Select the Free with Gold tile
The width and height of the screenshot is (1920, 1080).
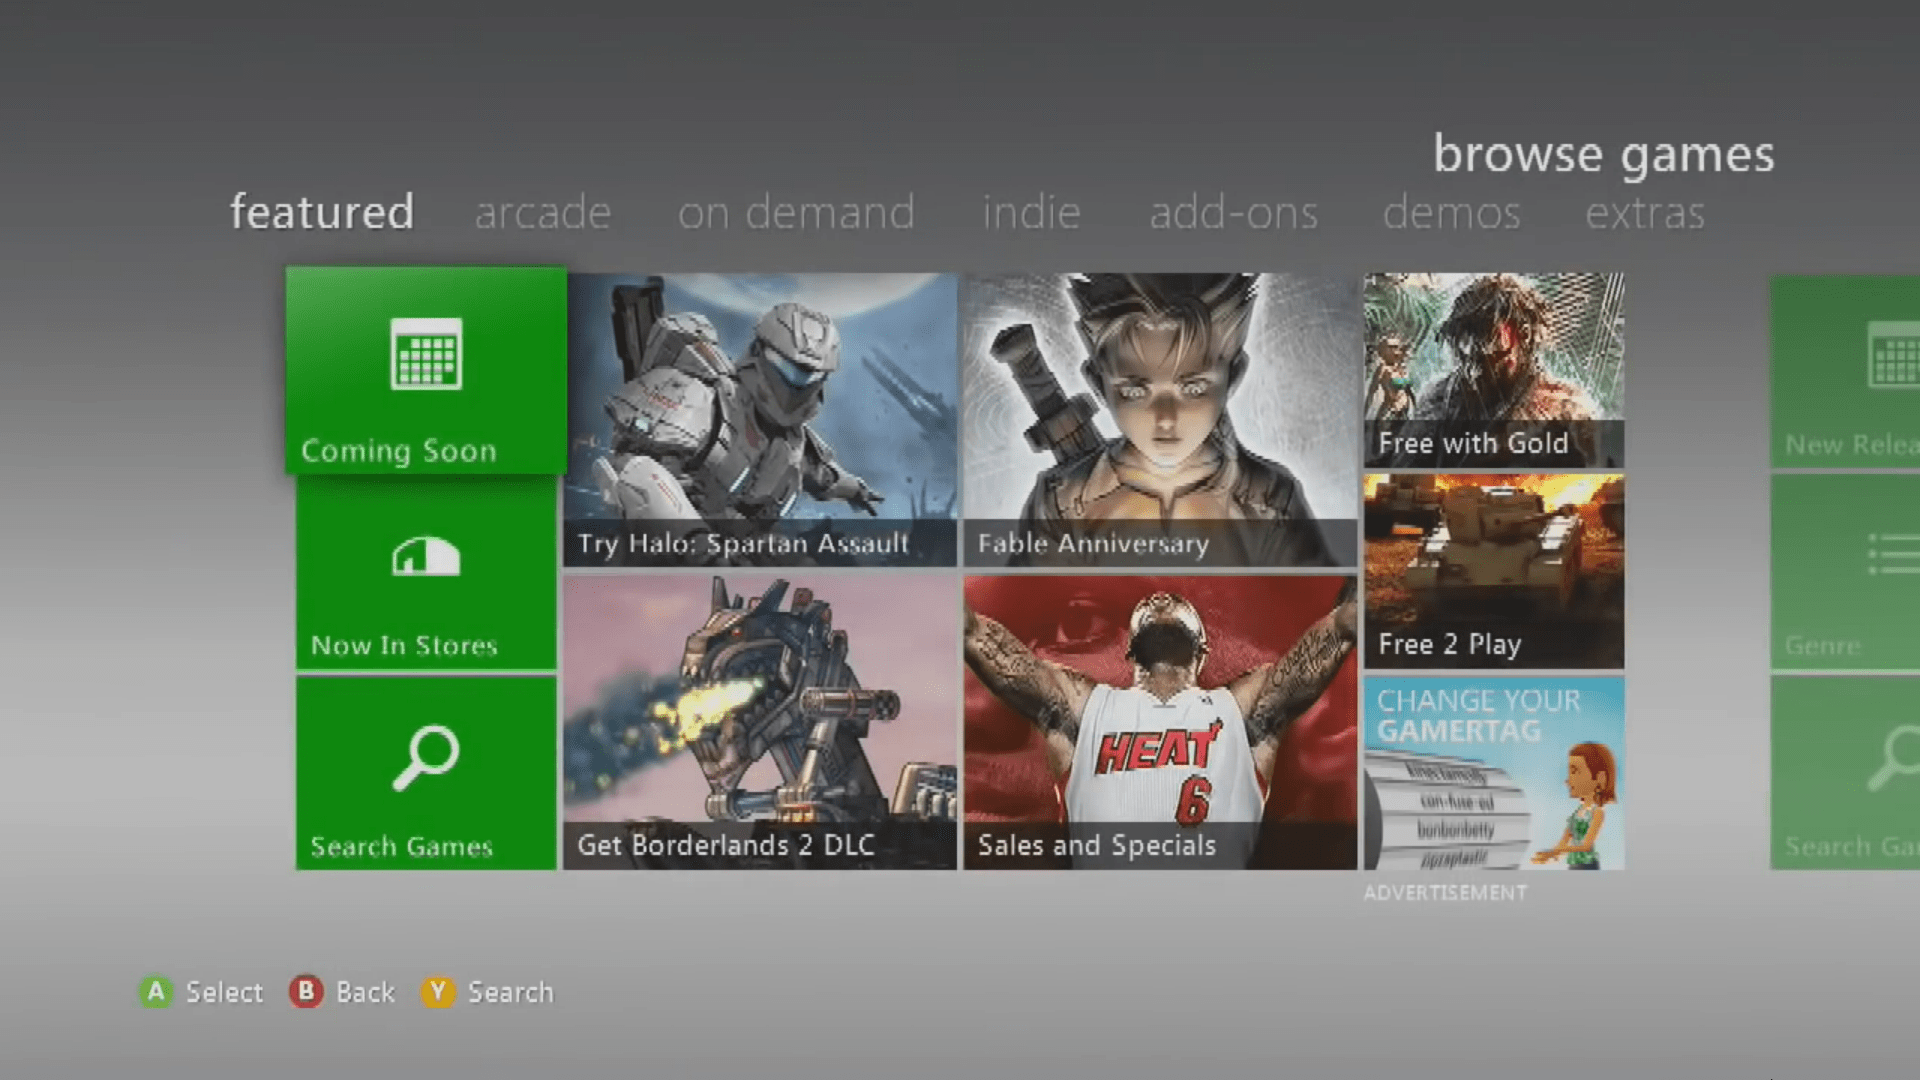(x=1494, y=370)
